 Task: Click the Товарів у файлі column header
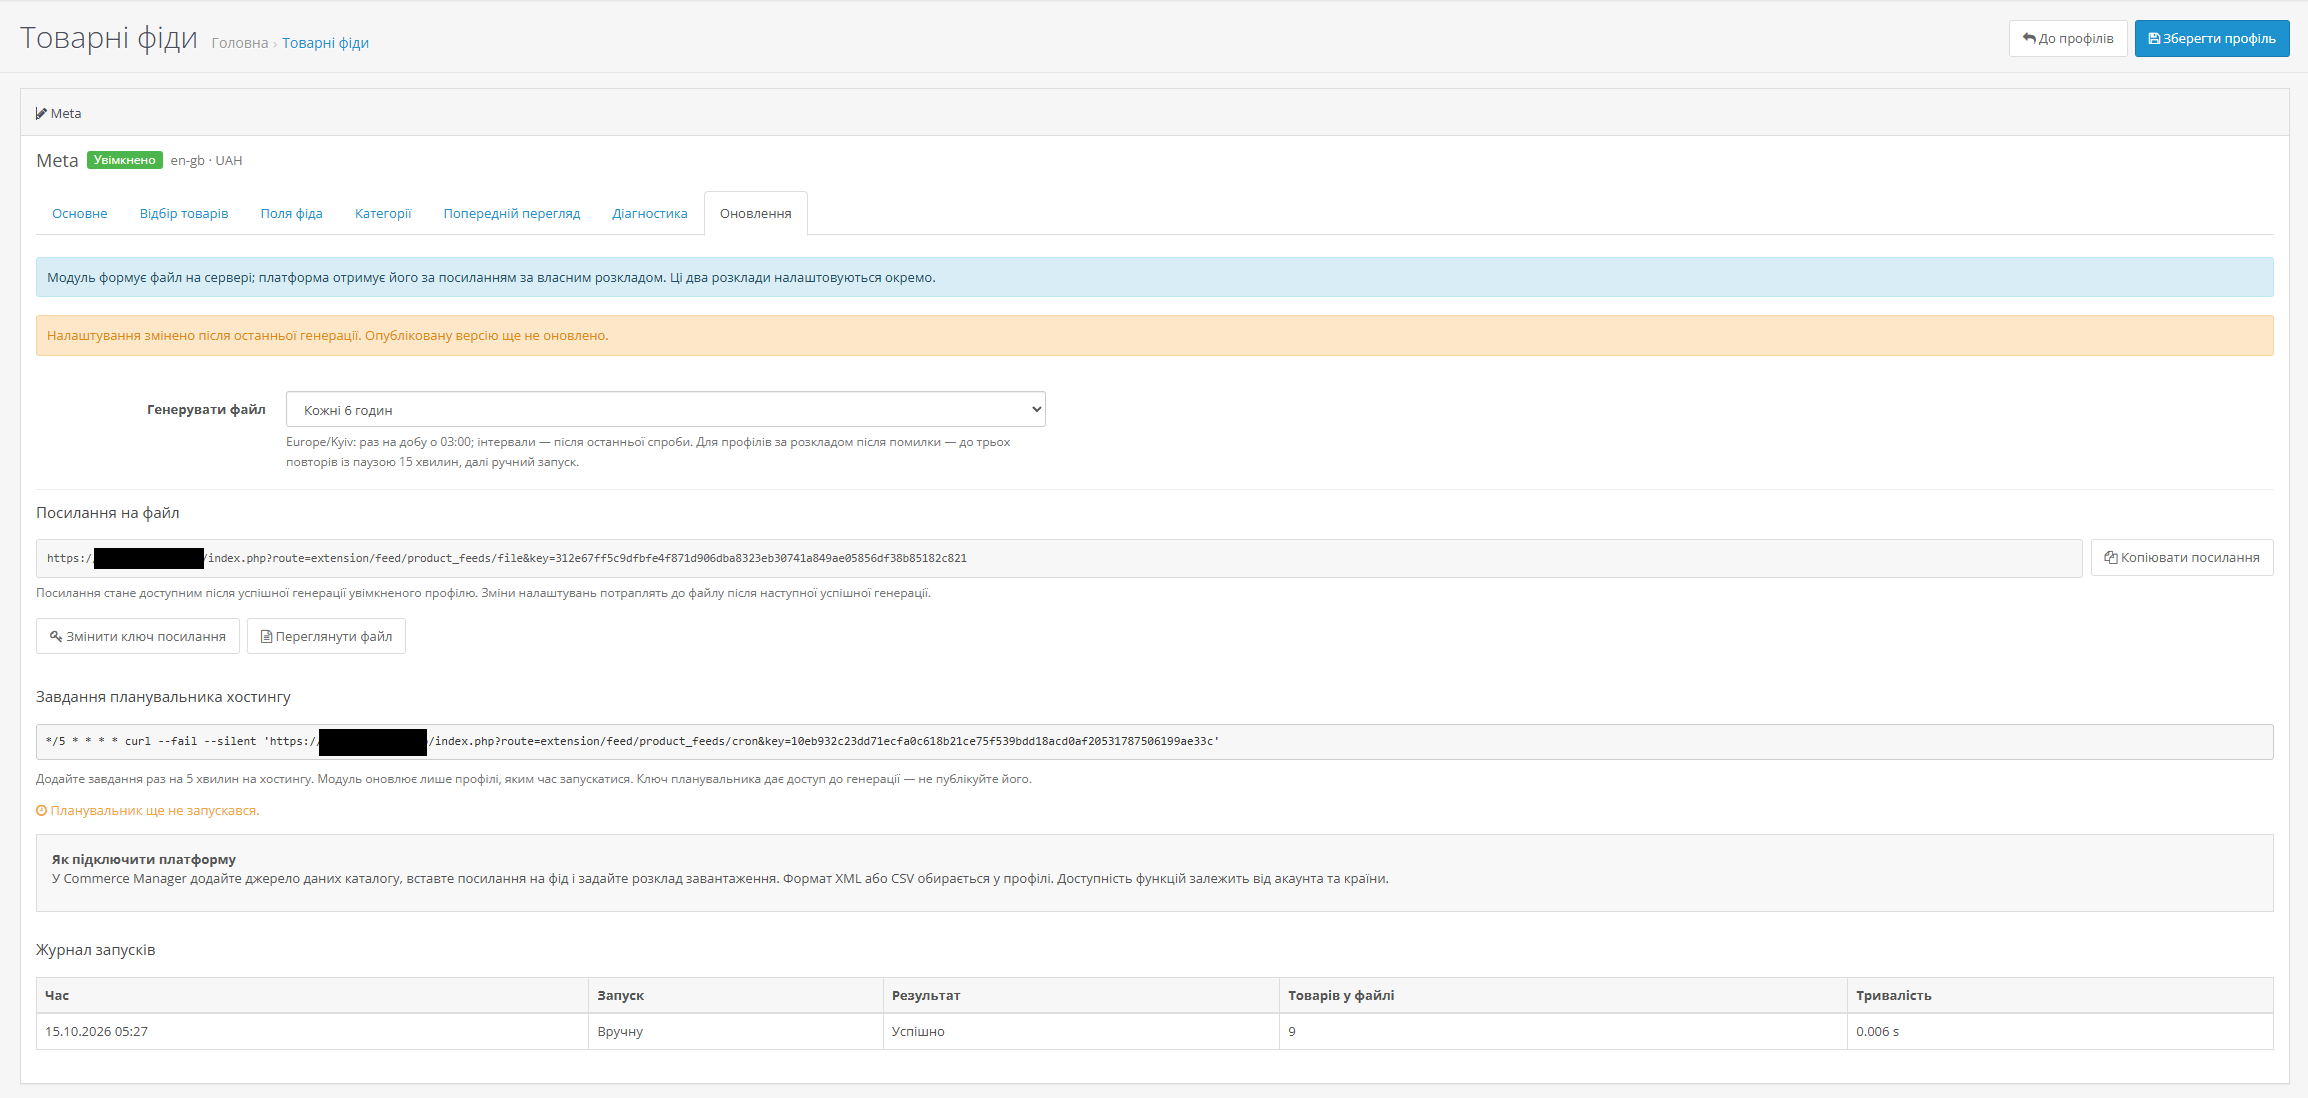coord(1563,995)
